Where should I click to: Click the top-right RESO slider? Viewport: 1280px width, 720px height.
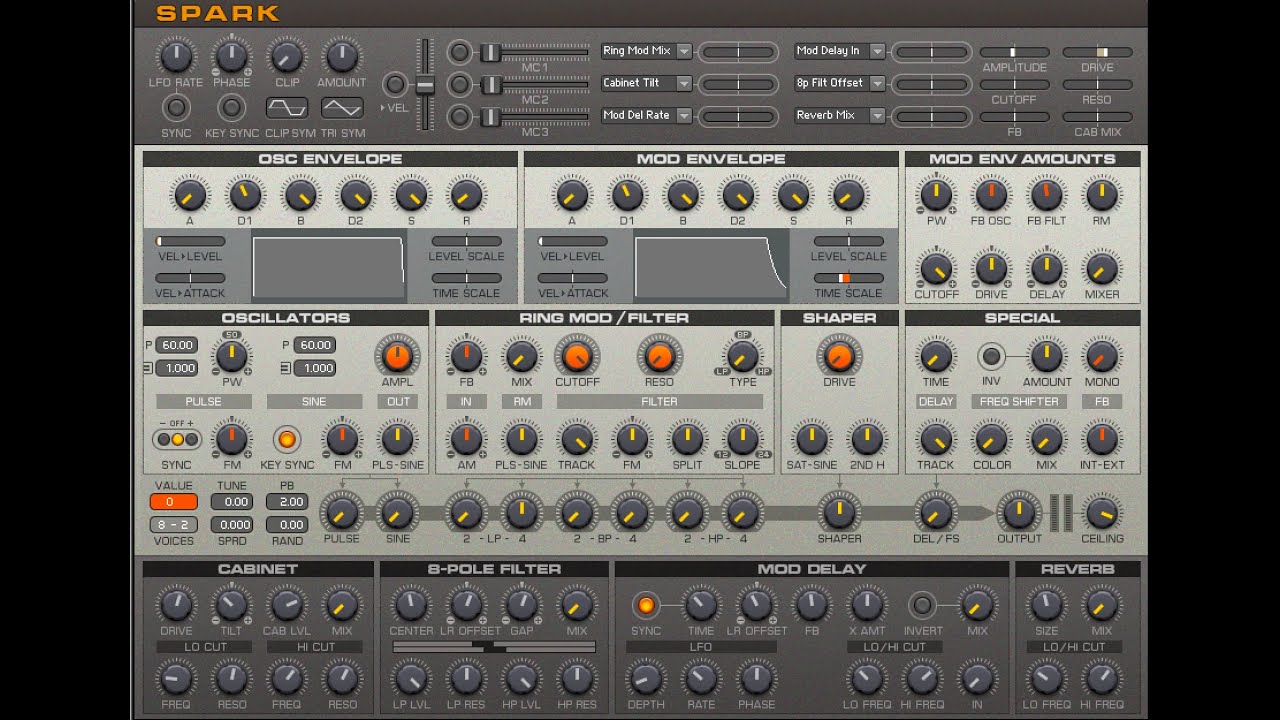pyautogui.click(x=1097, y=85)
